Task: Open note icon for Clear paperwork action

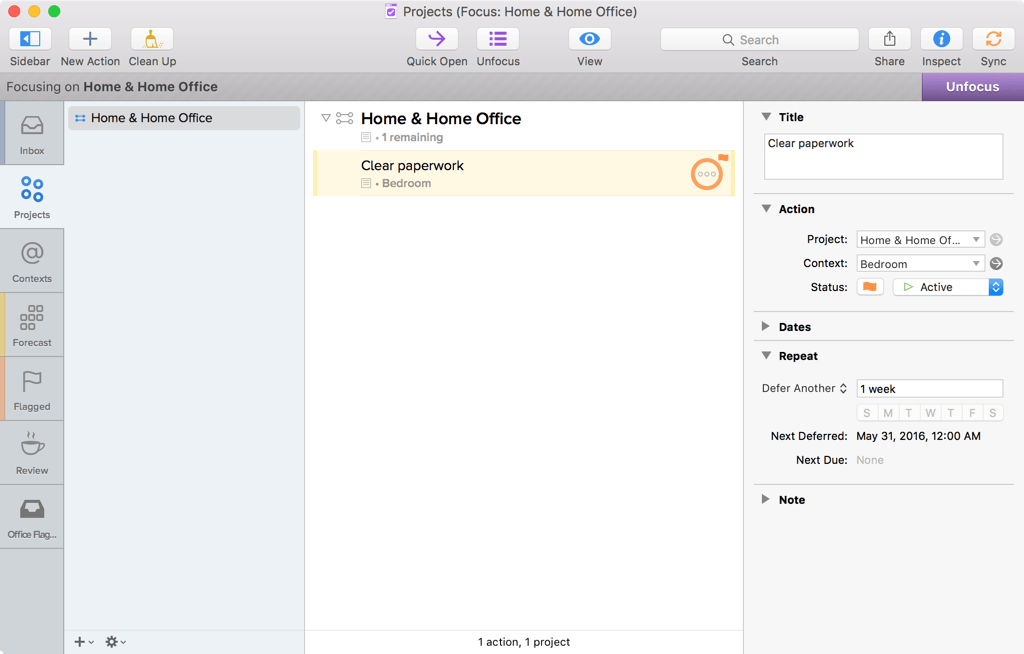Action: coord(366,183)
